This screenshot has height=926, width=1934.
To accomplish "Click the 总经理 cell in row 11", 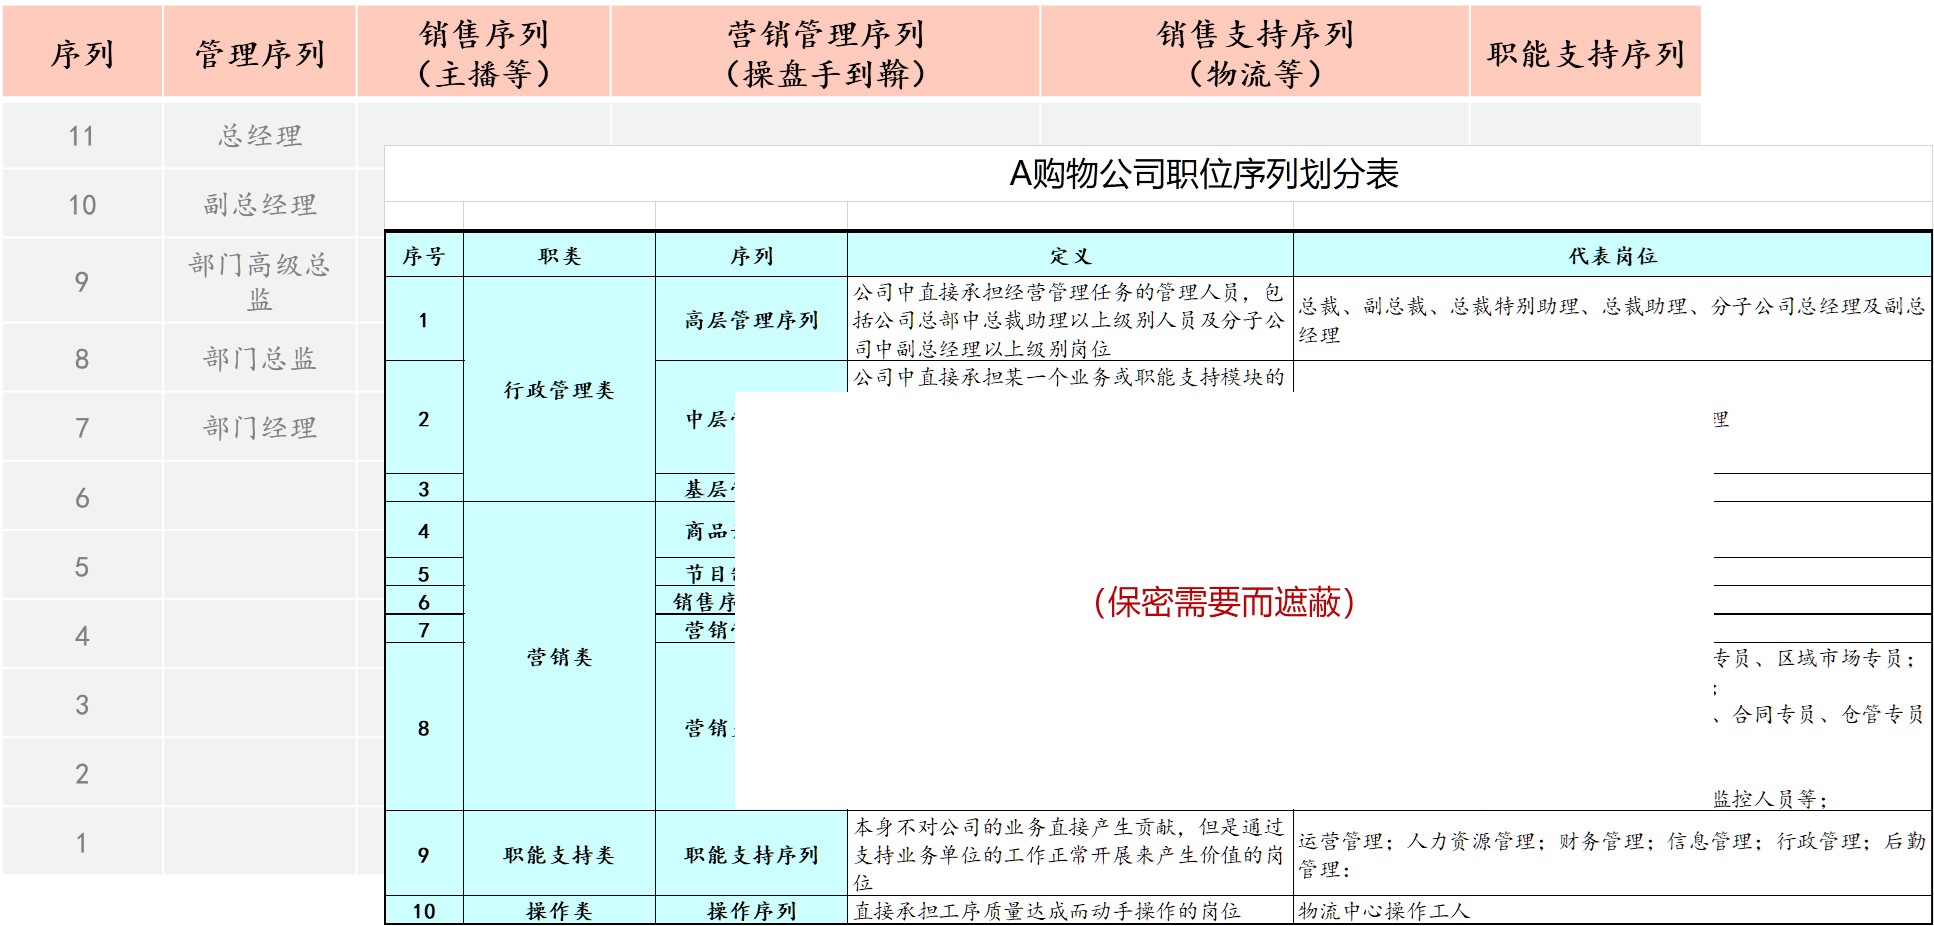I will 258,135.
